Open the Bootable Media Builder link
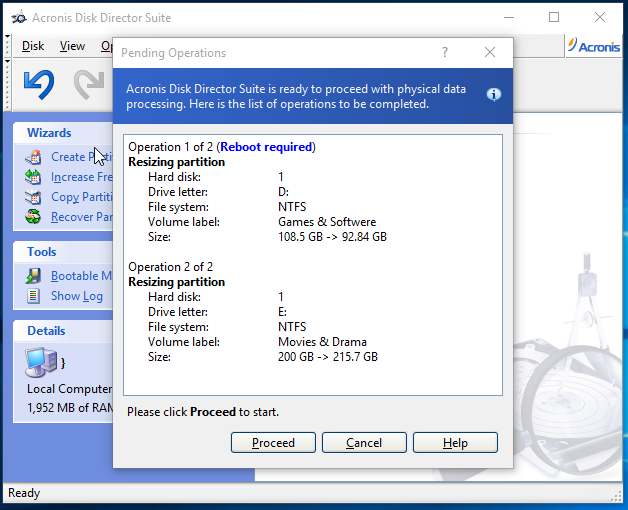This screenshot has width=628, height=510. tap(81, 276)
